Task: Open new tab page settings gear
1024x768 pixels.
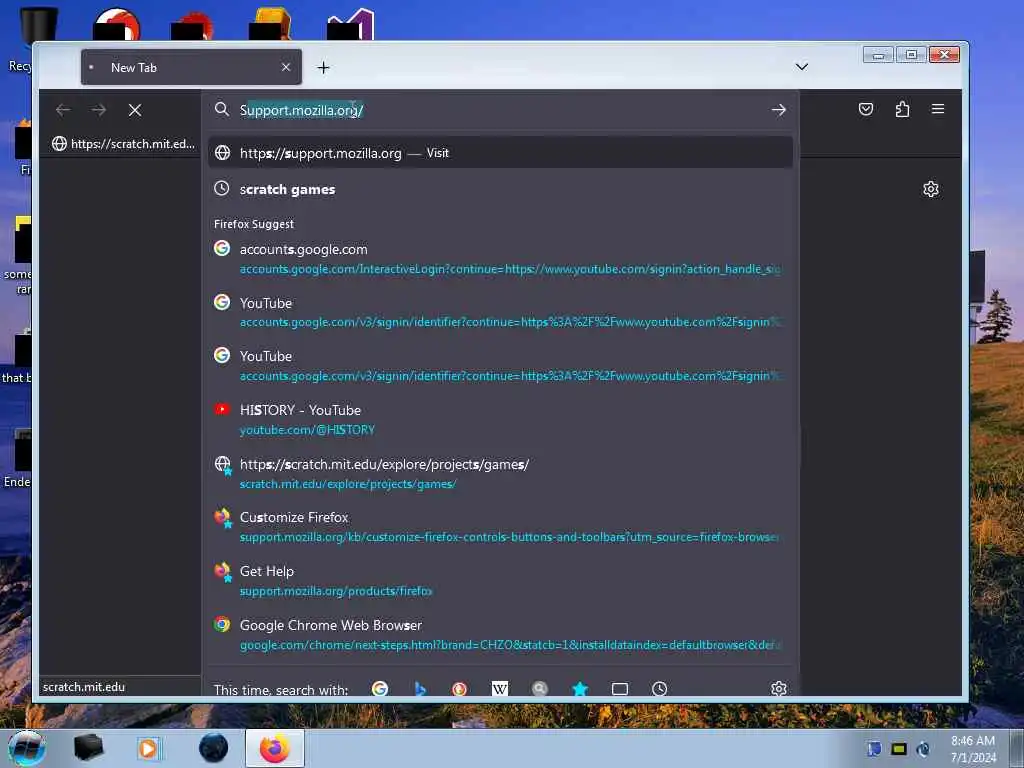Action: [x=931, y=189]
